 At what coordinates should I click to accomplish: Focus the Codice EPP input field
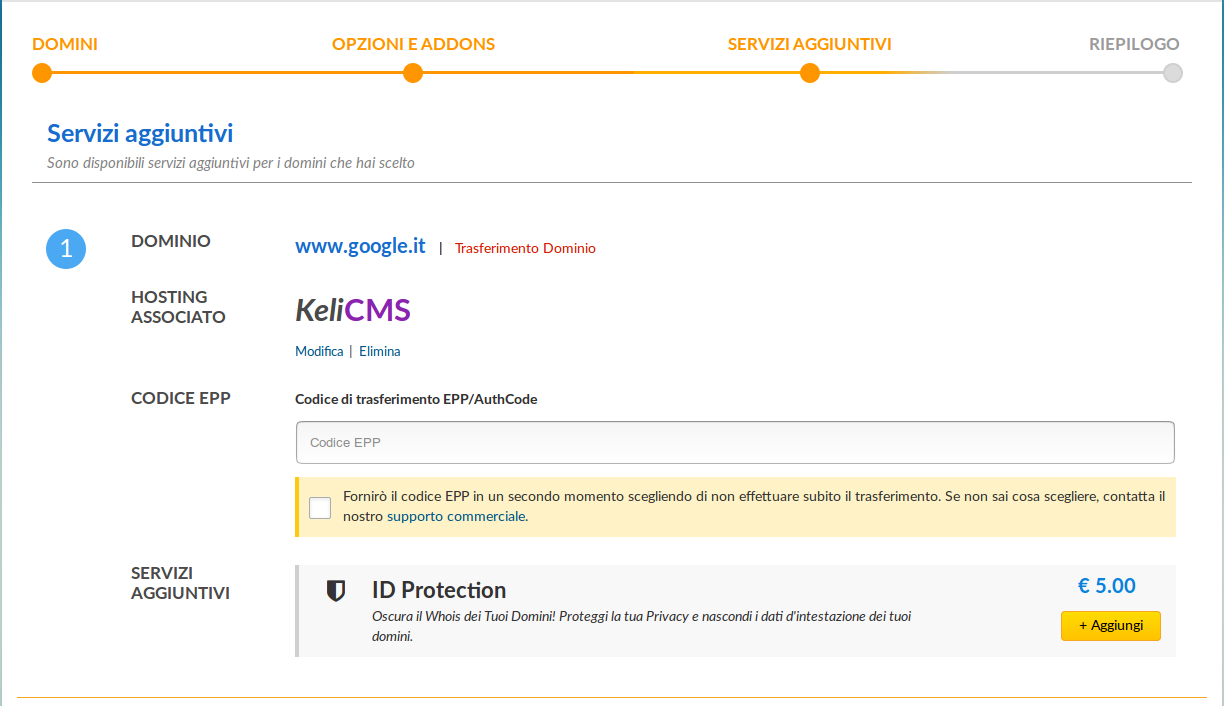(735, 442)
